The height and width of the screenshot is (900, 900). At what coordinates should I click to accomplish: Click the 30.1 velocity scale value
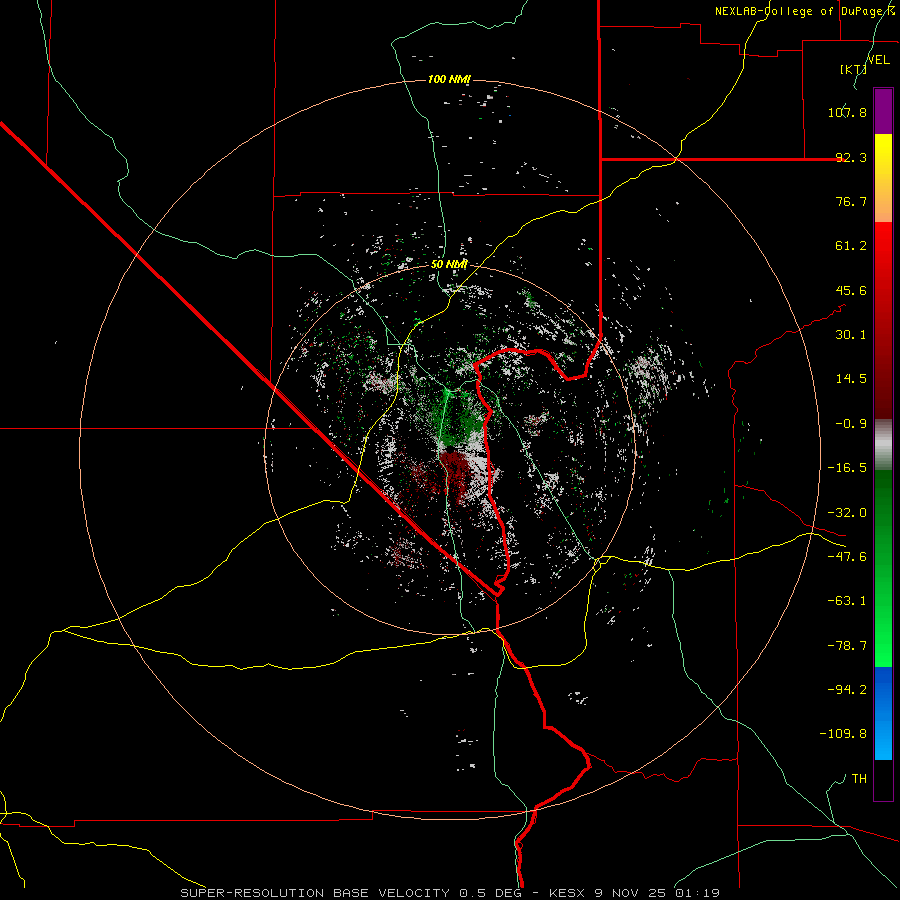pos(851,335)
